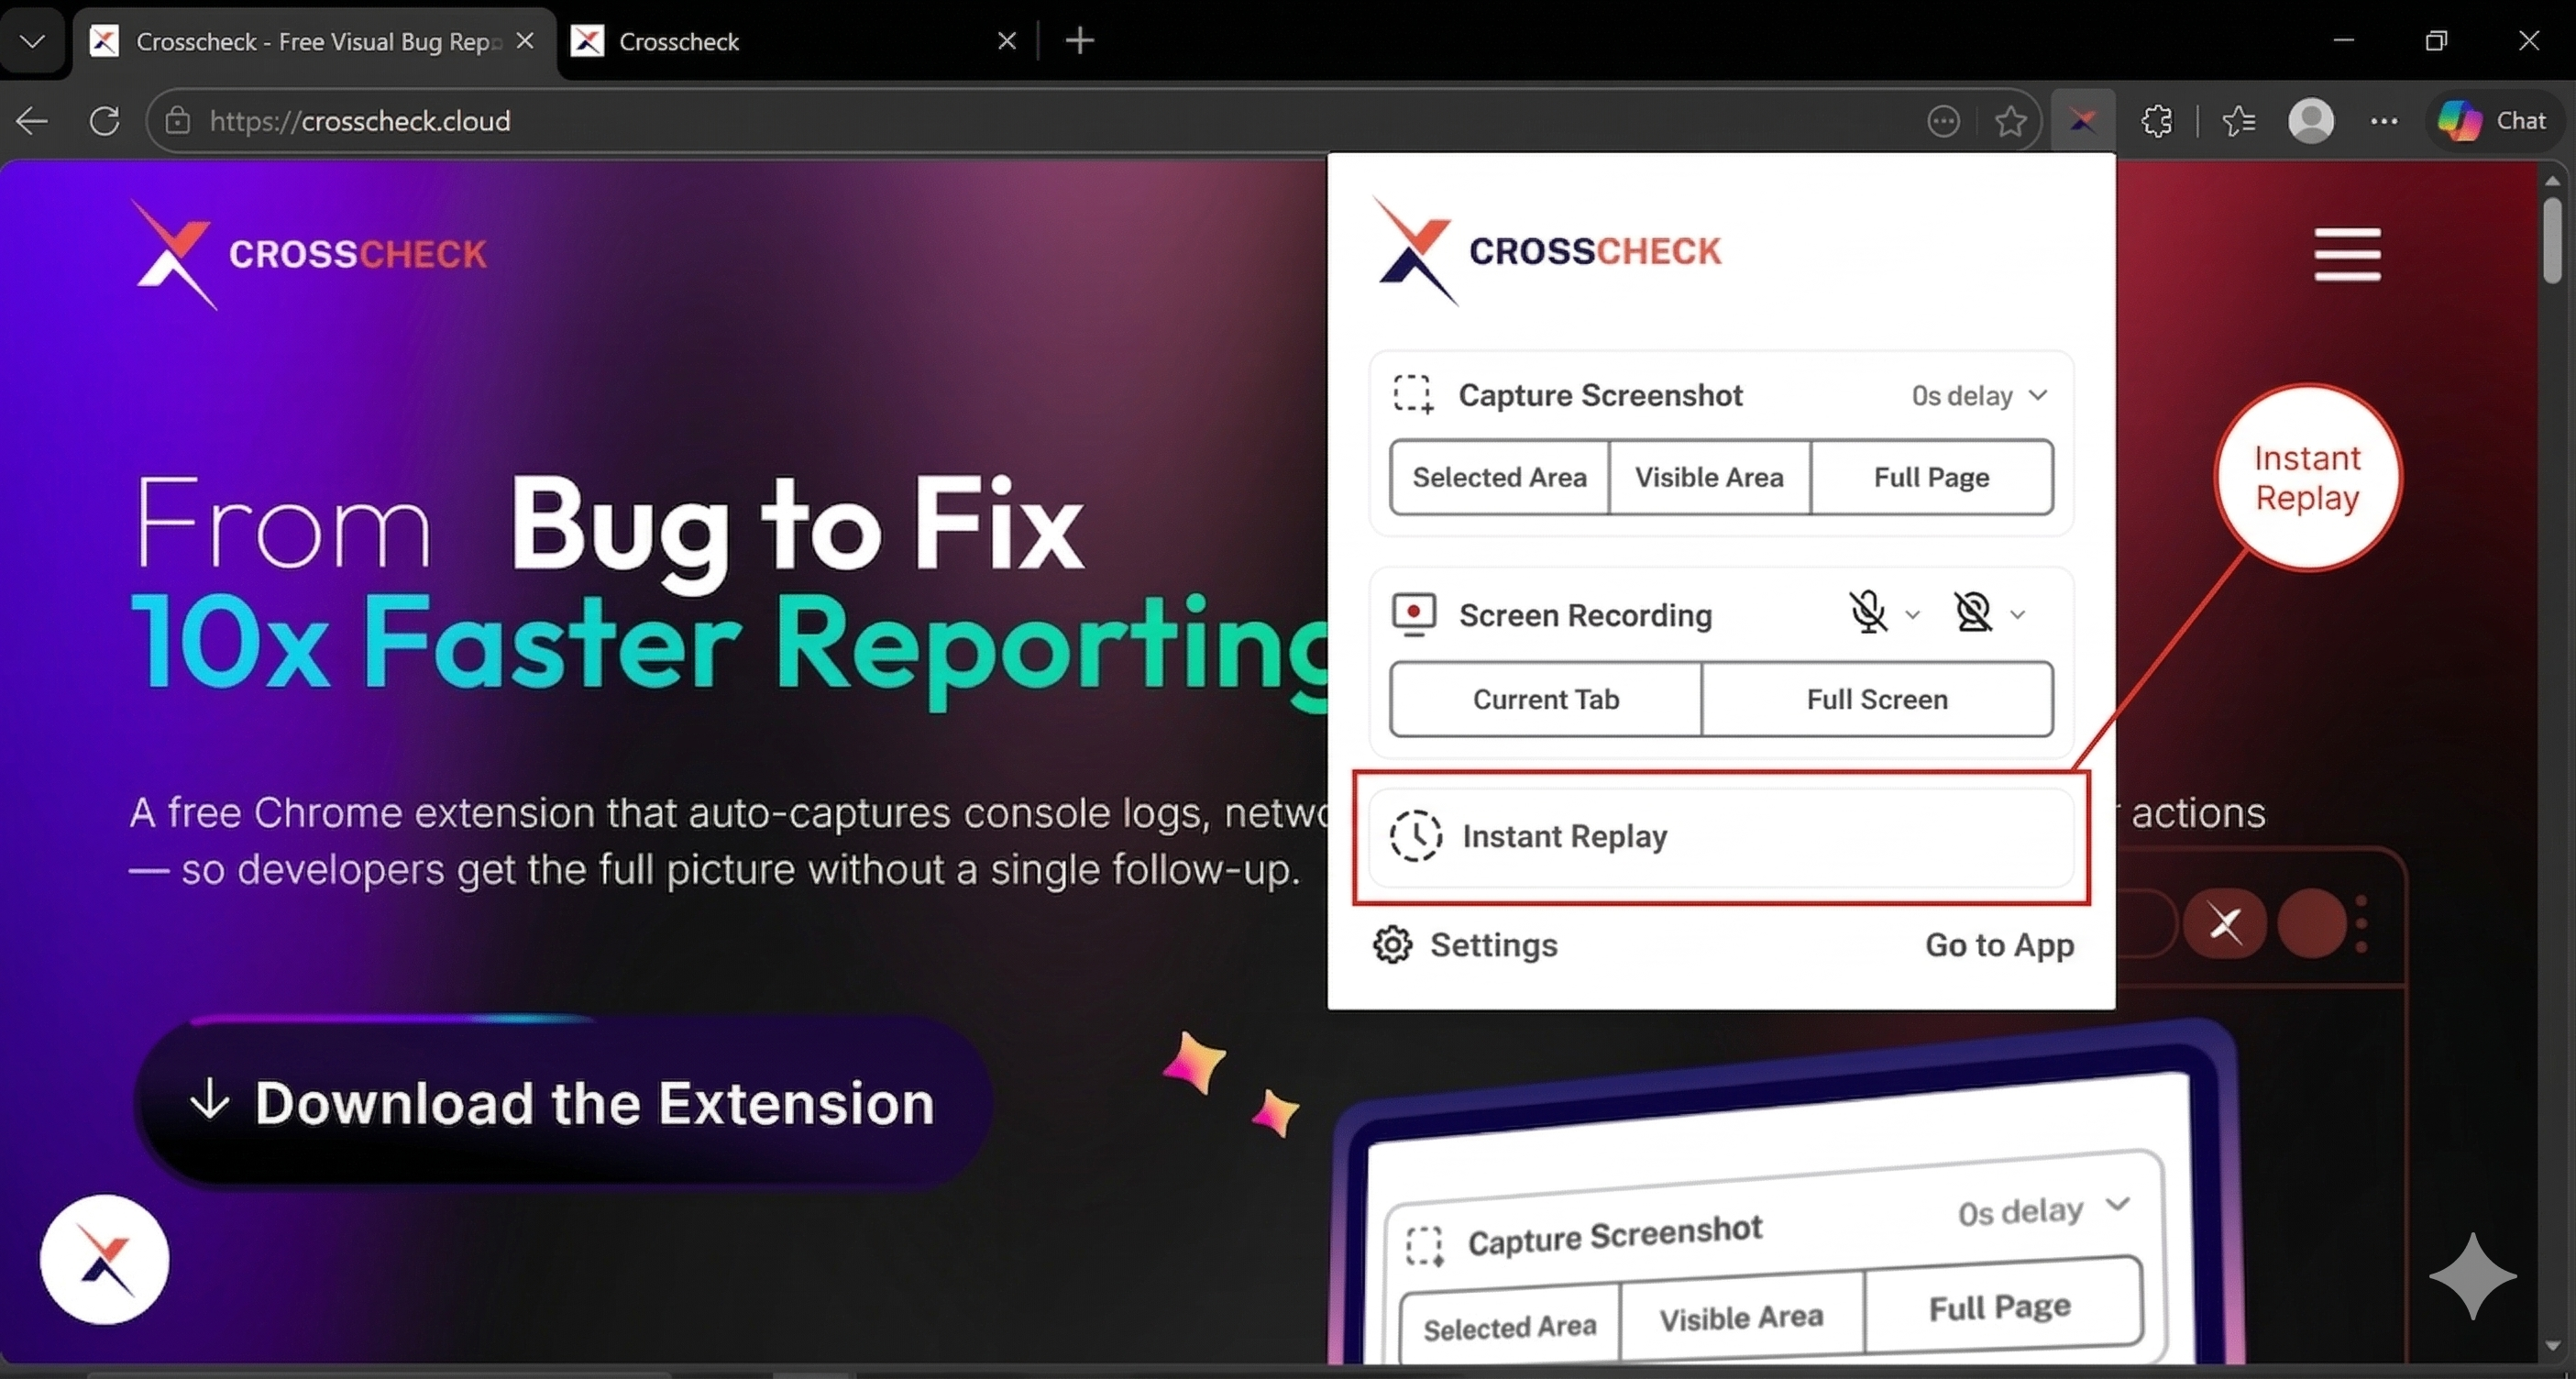Click the floating Crosscheck logo bubble
Screen dimensions: 2576x1379
pos(104,1259)
